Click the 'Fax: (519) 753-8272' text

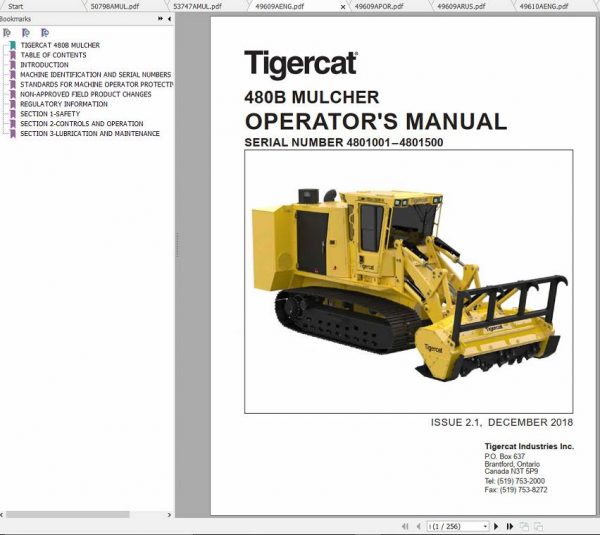tap(516, 490)
